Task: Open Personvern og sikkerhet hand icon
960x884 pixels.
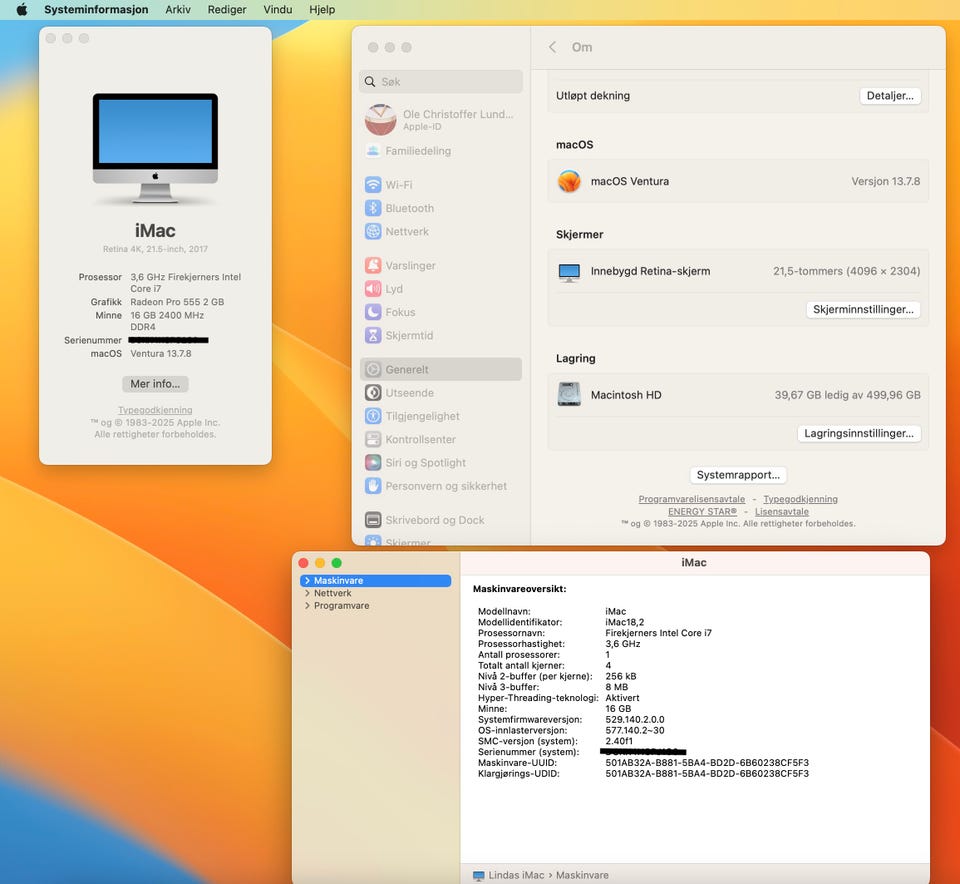Action: (373, 486)
